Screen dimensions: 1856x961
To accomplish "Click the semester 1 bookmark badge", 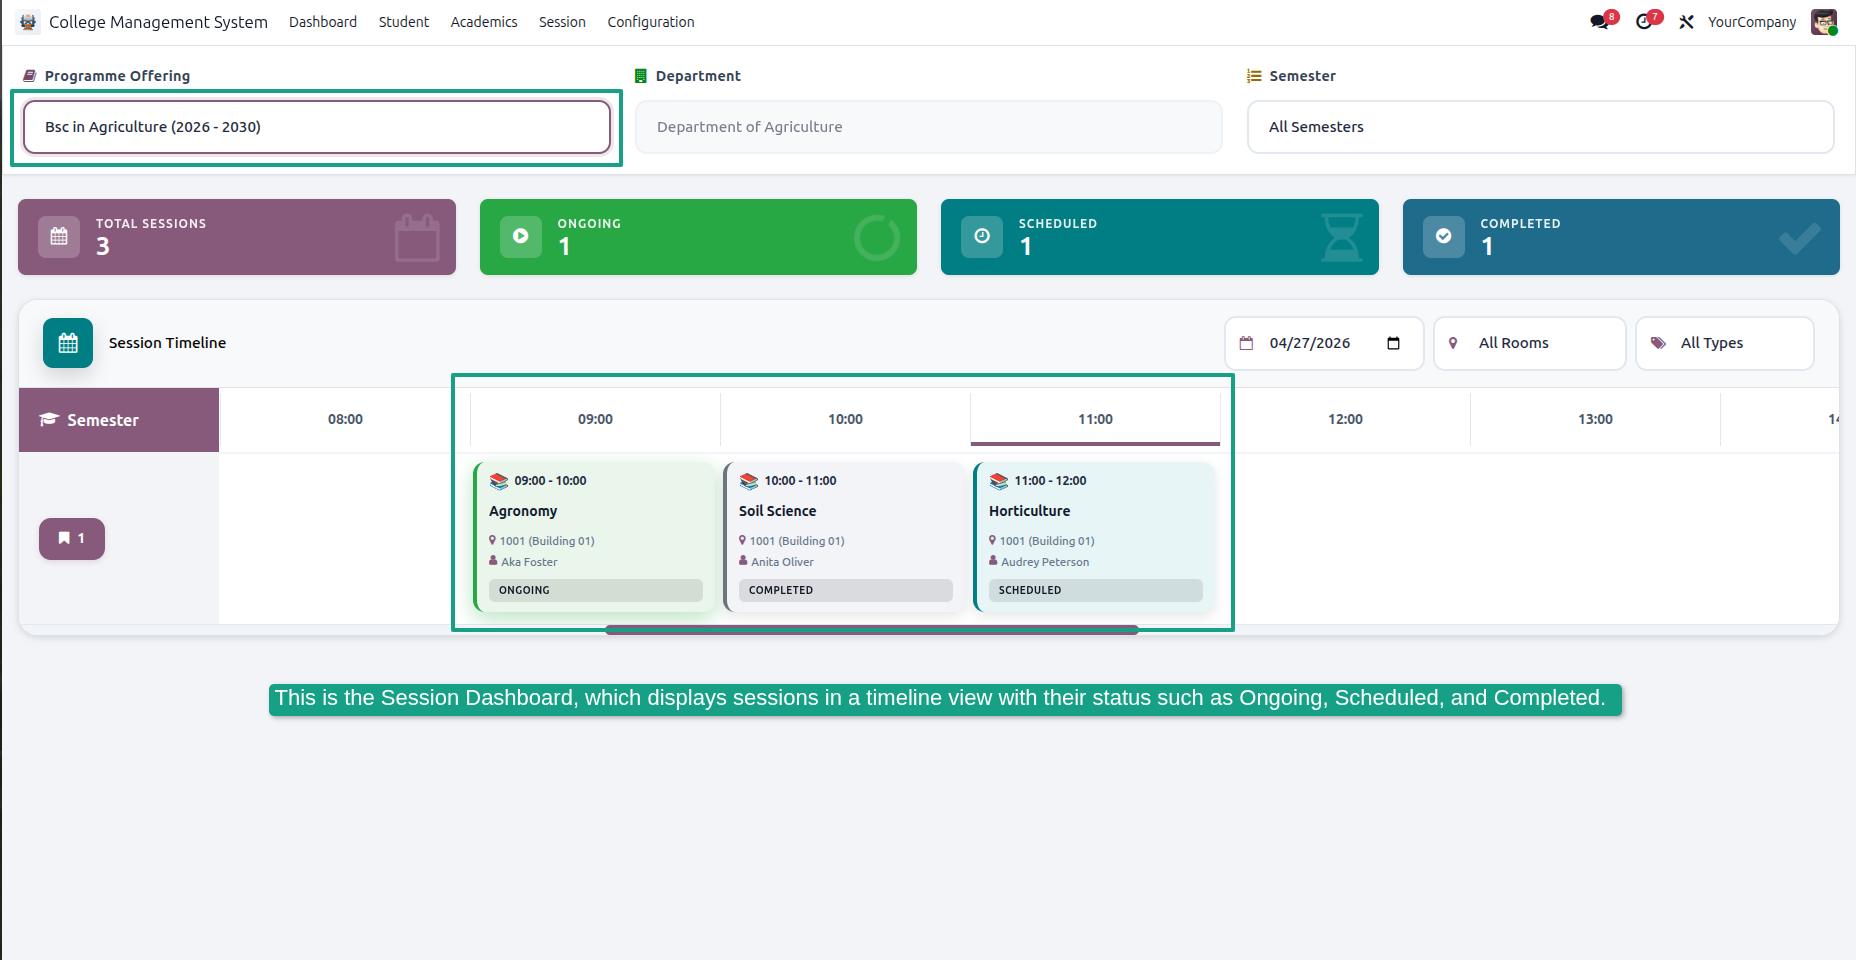I will point(72,539).
